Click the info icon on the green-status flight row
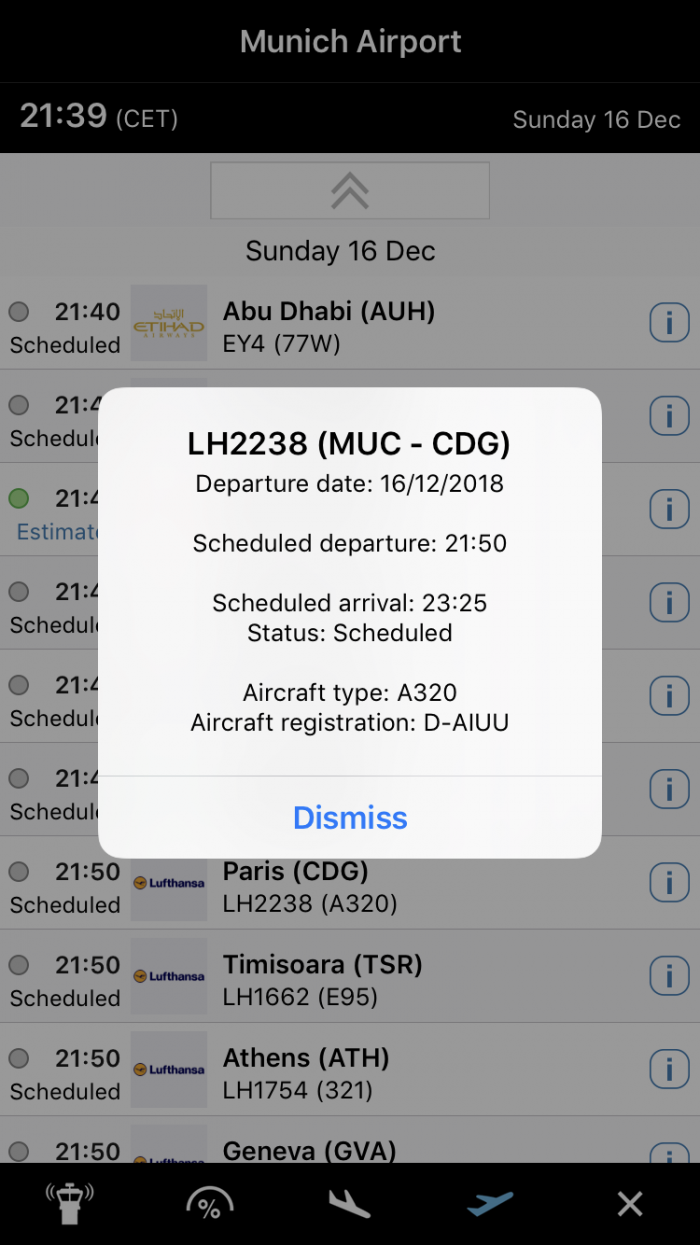 (x=669, y=509)
